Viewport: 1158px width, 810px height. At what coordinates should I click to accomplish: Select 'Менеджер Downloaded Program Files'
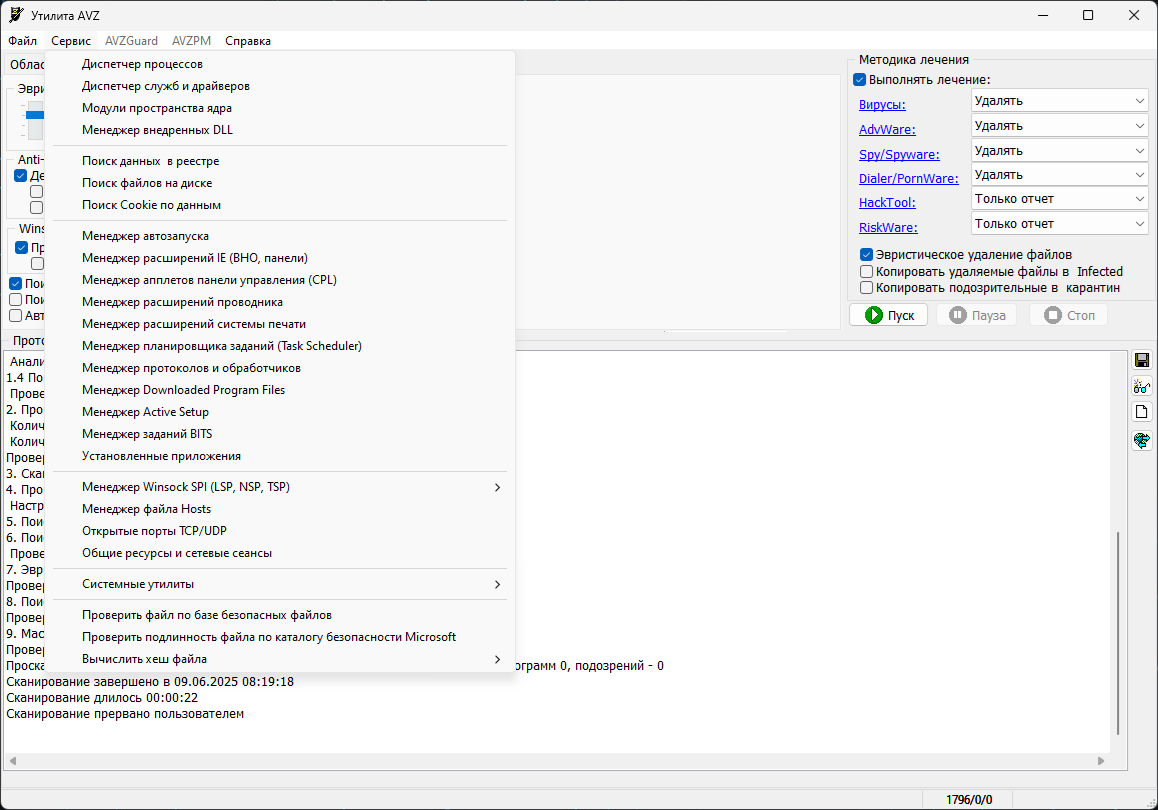280,391
